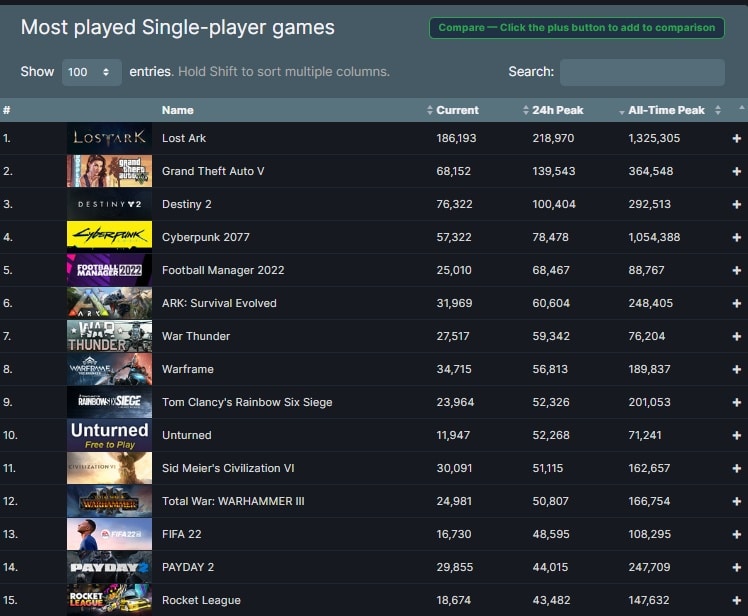The height and width of the screenshot is (616, 748).
Task: Open Warframe thumbnail
Action: tap(109, 369)
